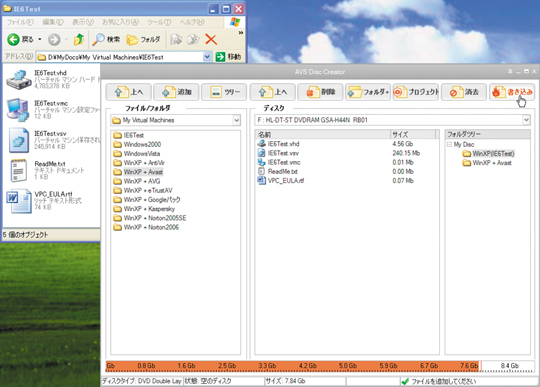
Task: Select ReadMe.txt in the disc list
Action: coord(278,171)
